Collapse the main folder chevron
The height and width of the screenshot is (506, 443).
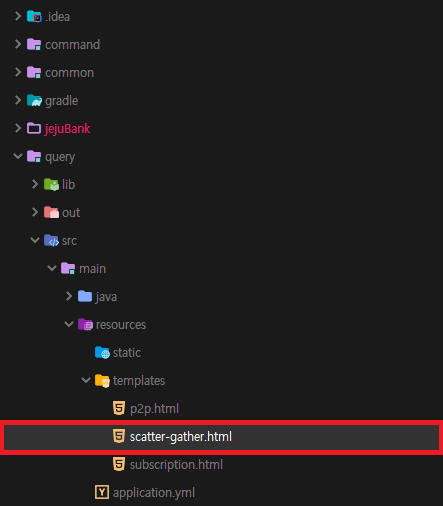[x=52, y=268]
